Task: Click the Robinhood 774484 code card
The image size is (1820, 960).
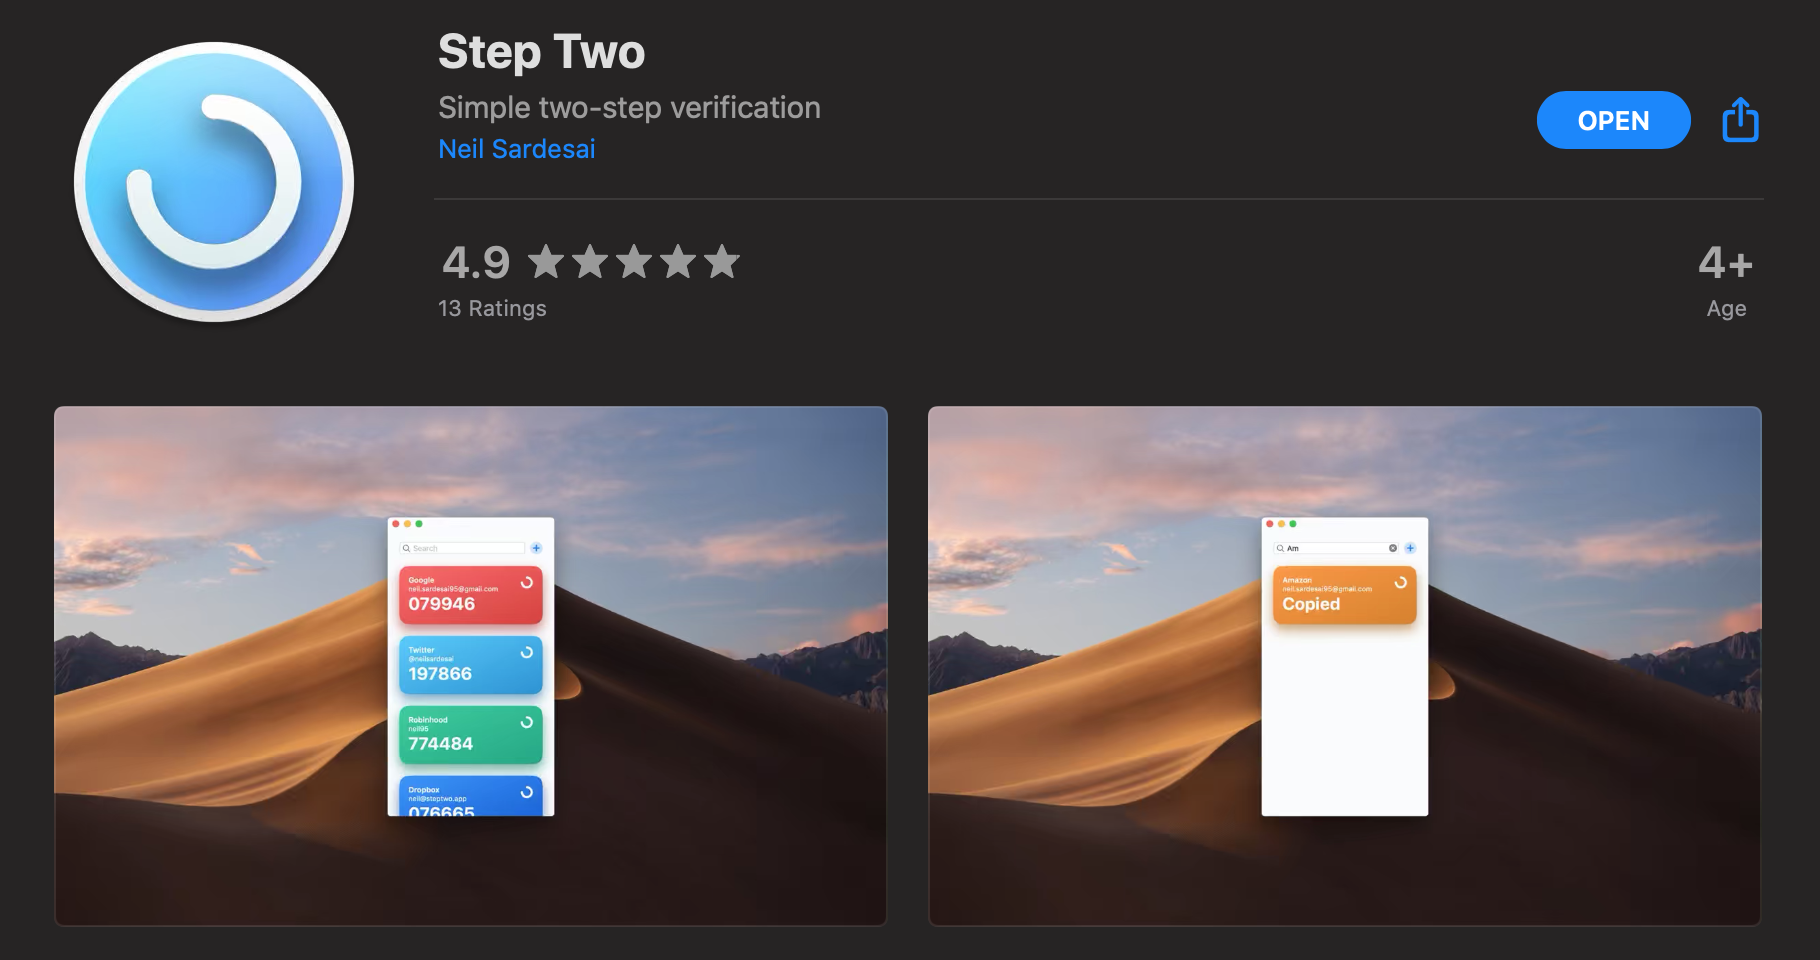Action: (471, 735)
